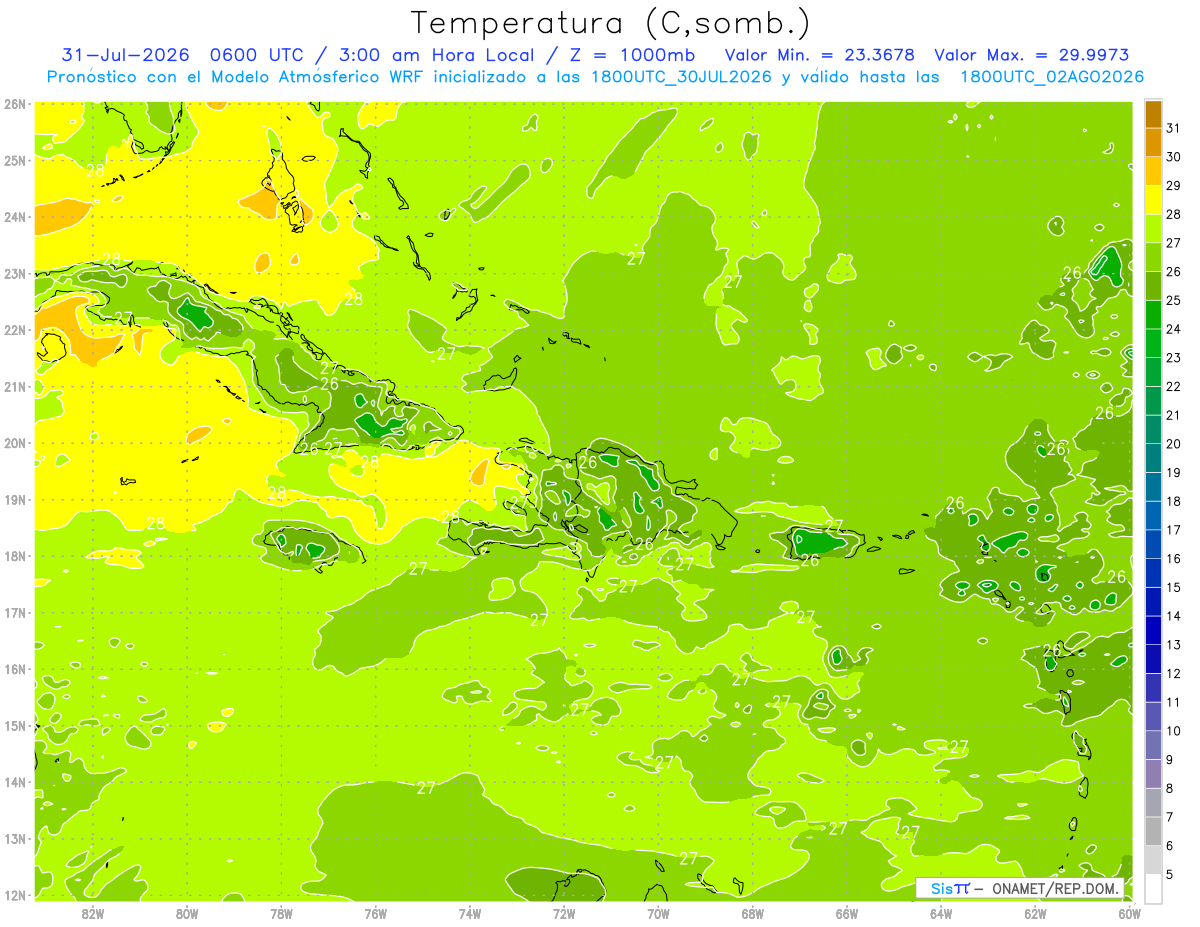Image resolution: width=1200 pixels, height=927 pixels.
Task: Click the color scale label '10'
Action: 1174,731
